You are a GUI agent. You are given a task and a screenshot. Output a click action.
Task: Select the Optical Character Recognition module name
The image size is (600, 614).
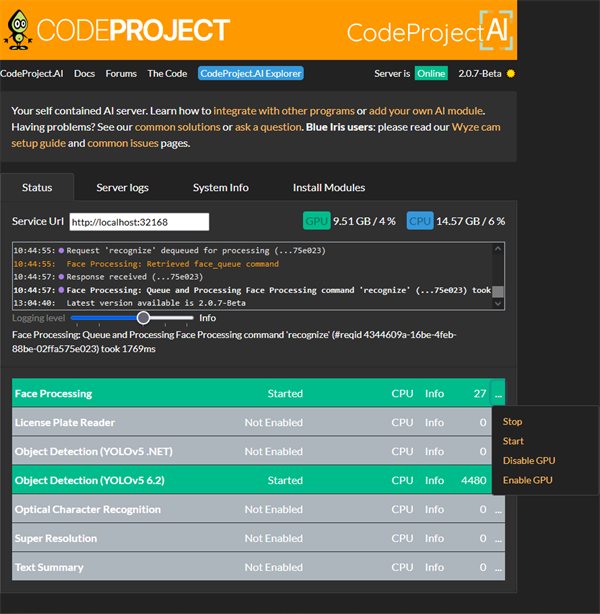88,509
